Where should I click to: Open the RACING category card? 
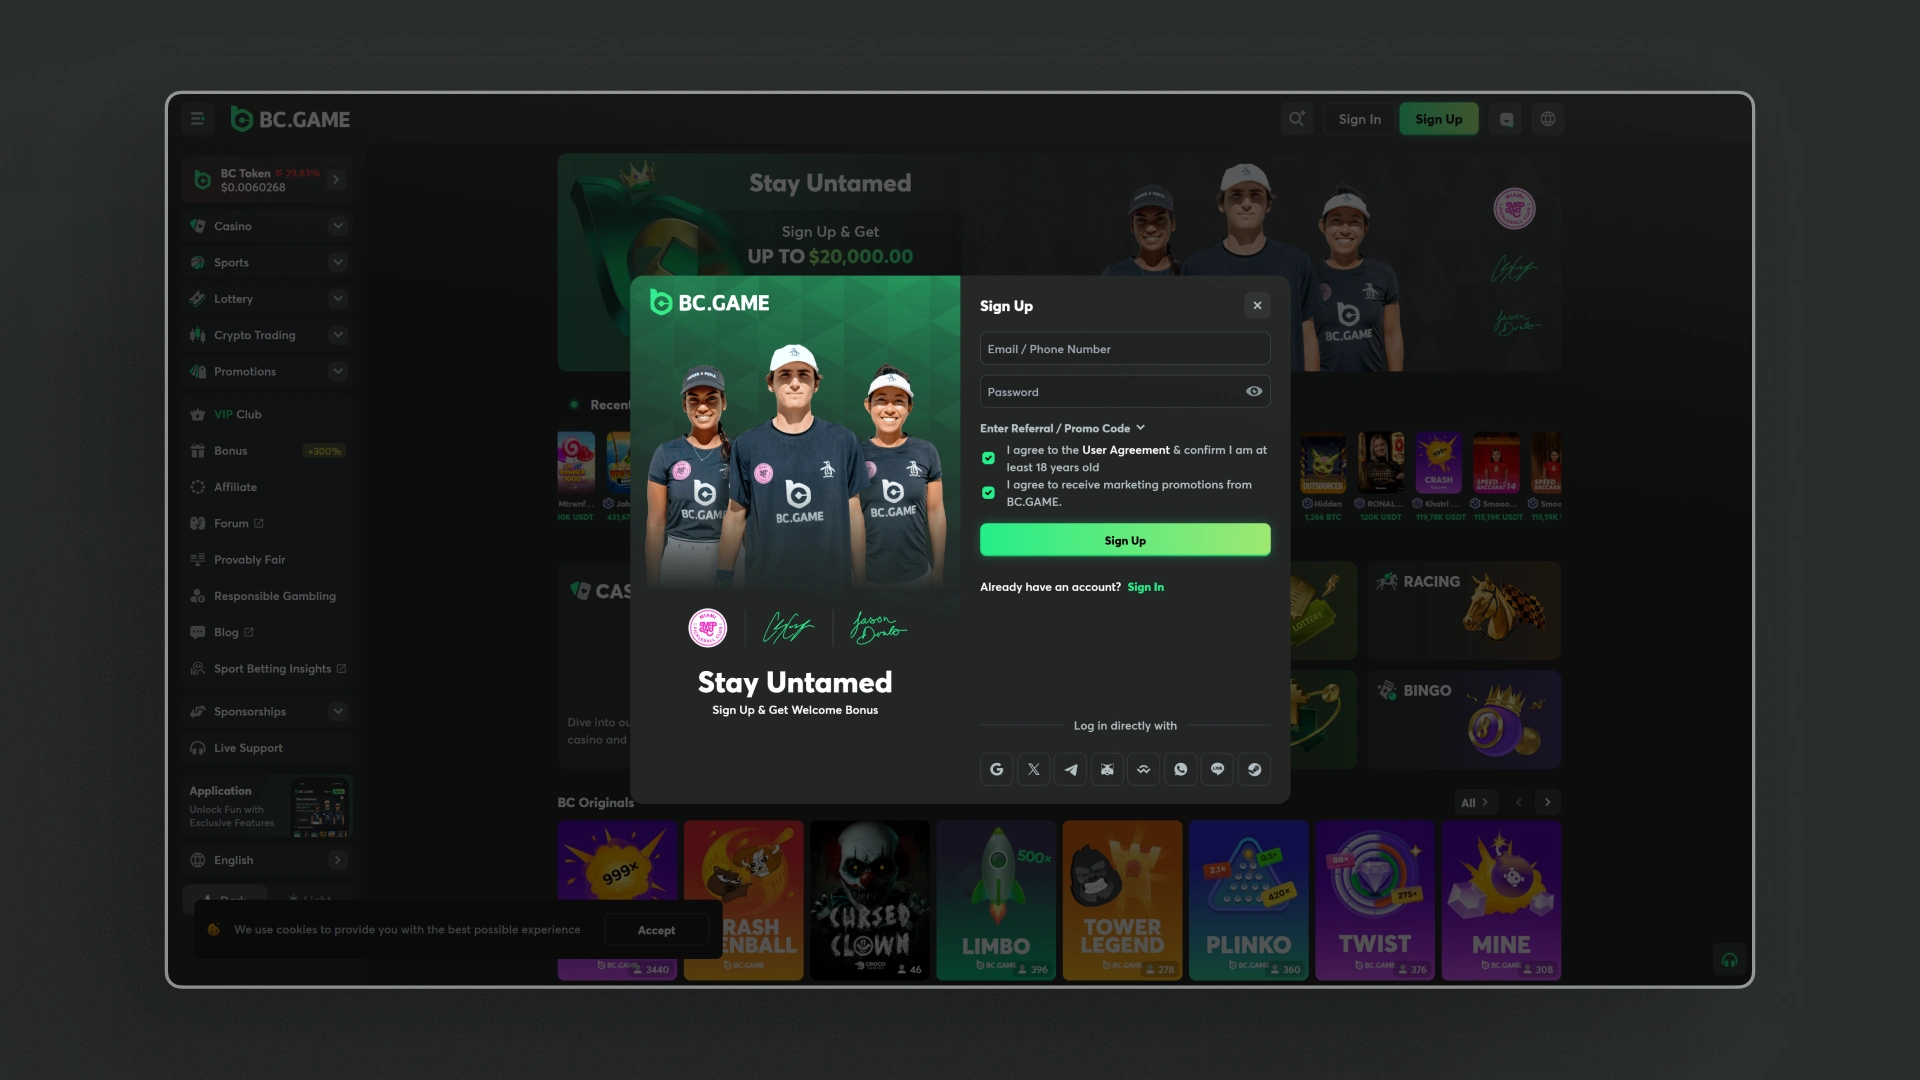coord(1464,610)
